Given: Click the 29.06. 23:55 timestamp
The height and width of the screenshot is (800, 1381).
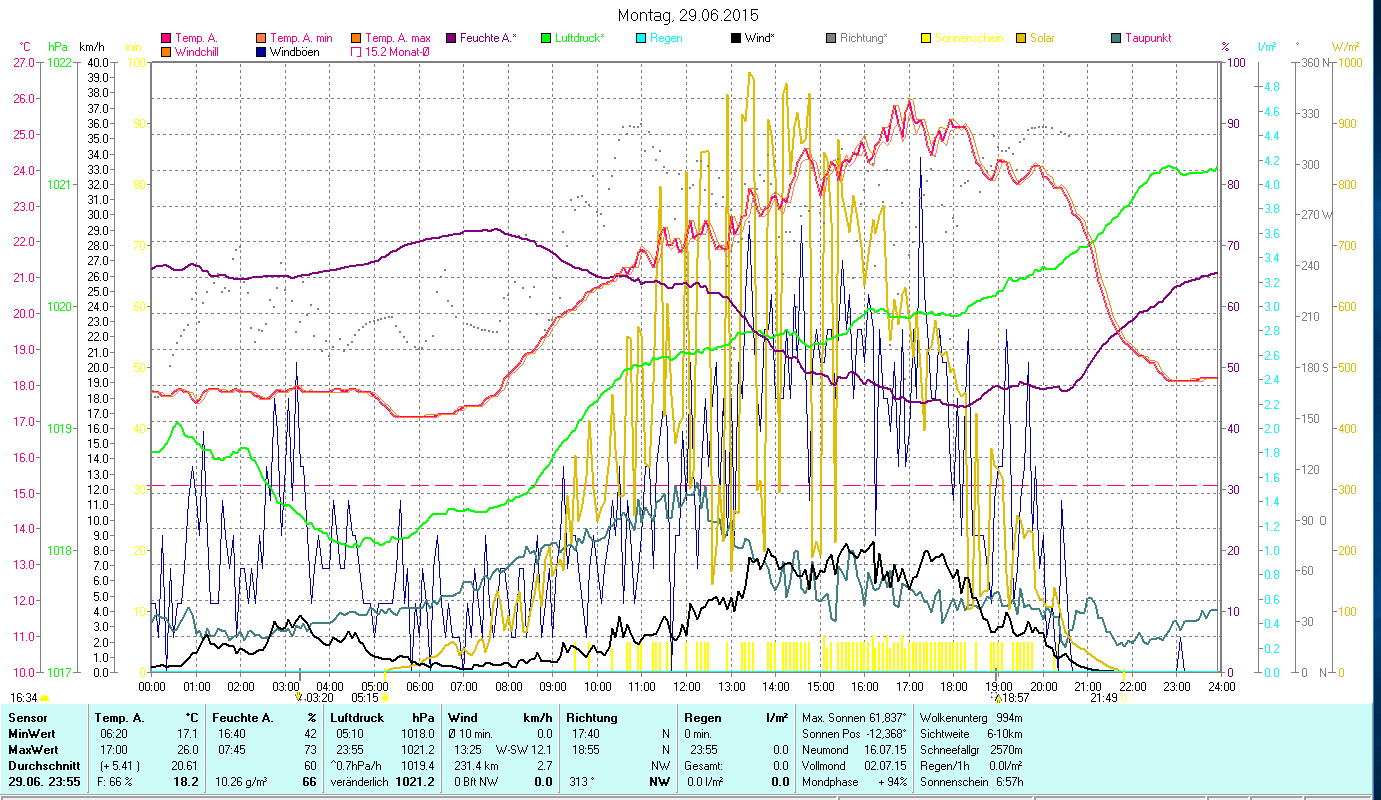Looking at the screenshot, I should point(44,782).
